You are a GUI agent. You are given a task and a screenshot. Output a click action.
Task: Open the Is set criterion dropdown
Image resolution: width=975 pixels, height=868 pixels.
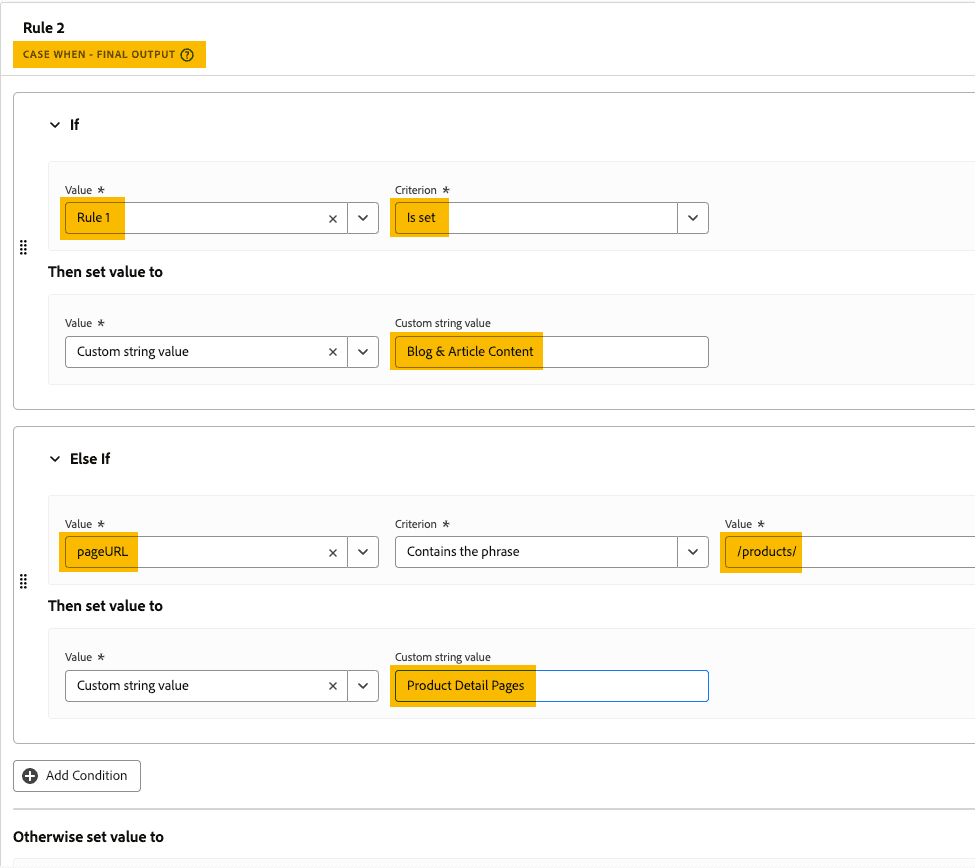point(693,218)
